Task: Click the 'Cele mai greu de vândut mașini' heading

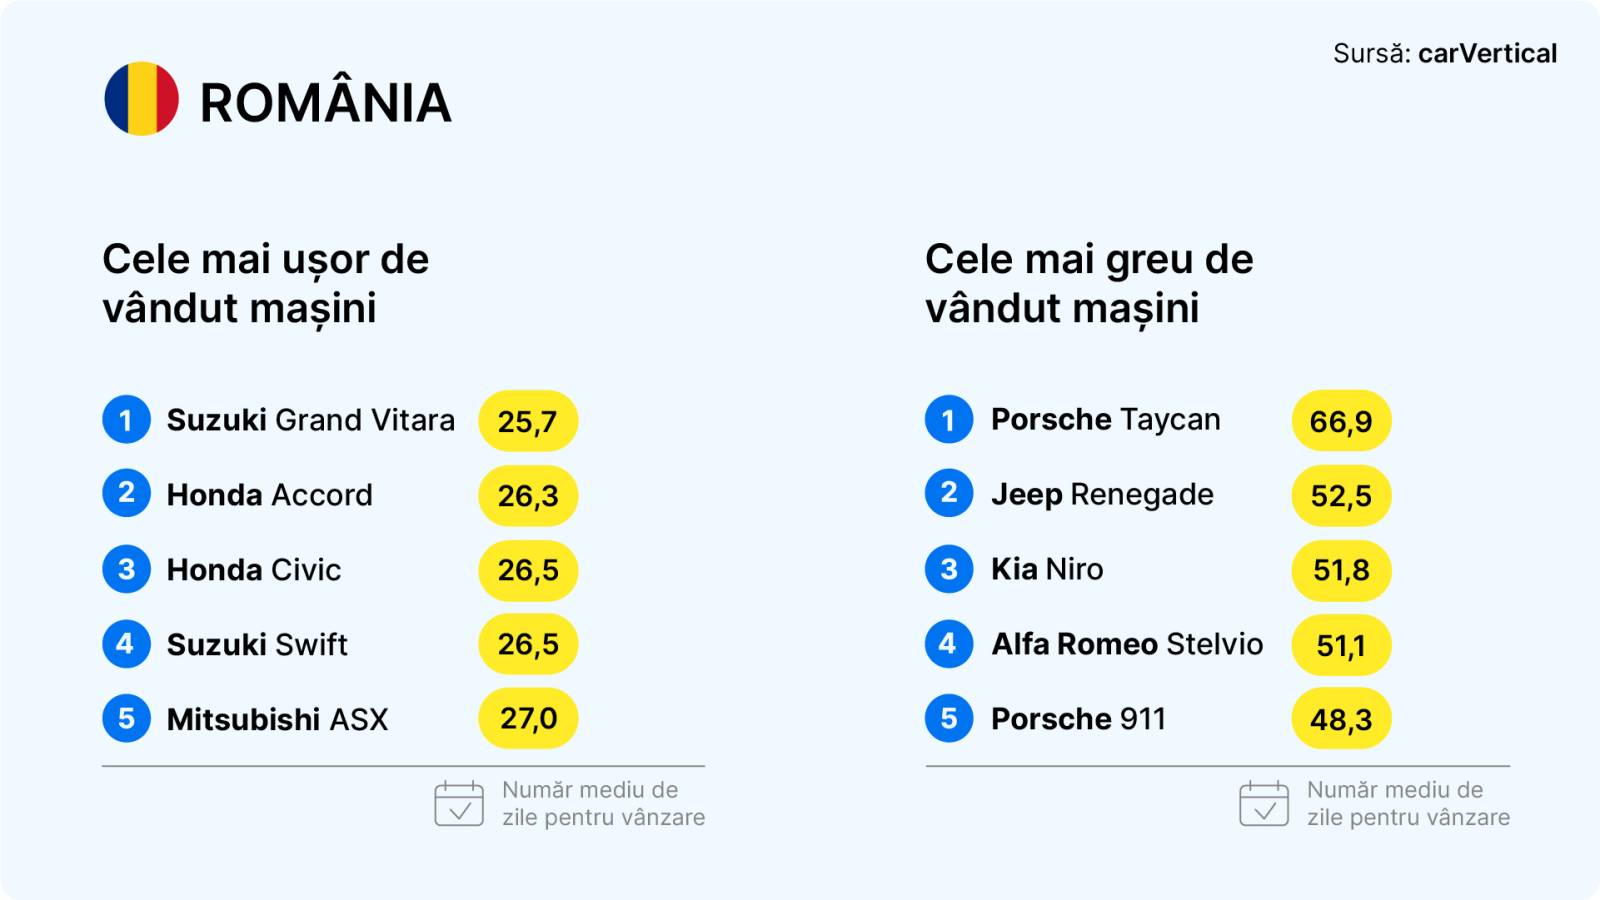Action: pos(1089,284)
